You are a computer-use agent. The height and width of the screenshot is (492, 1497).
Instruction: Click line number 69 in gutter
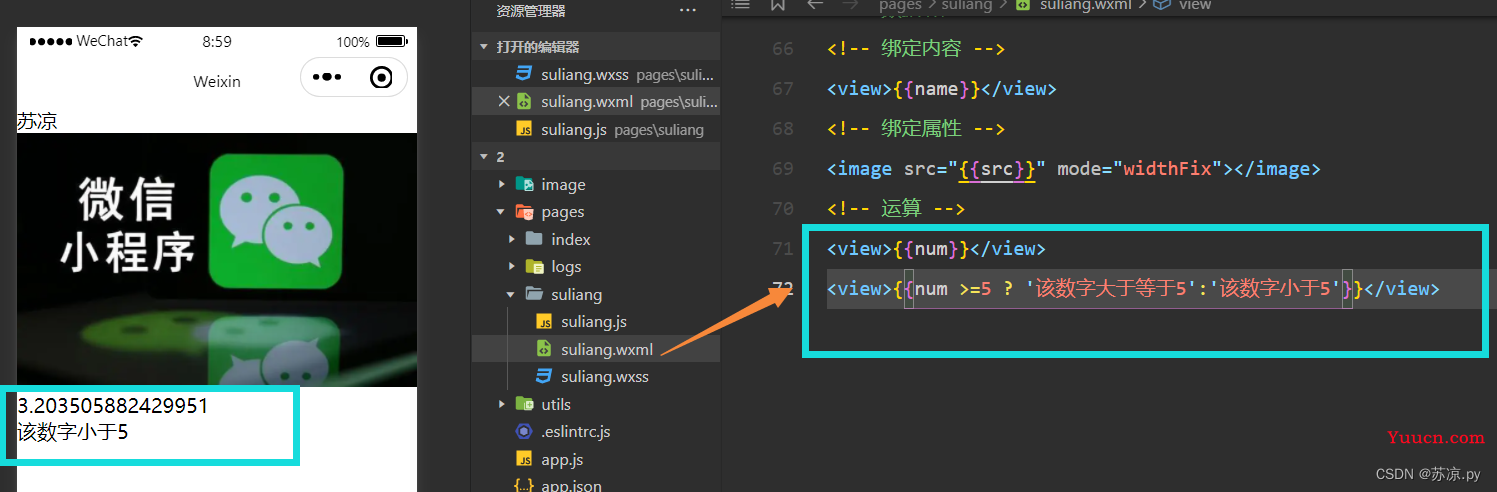click(x=783, y=169)
